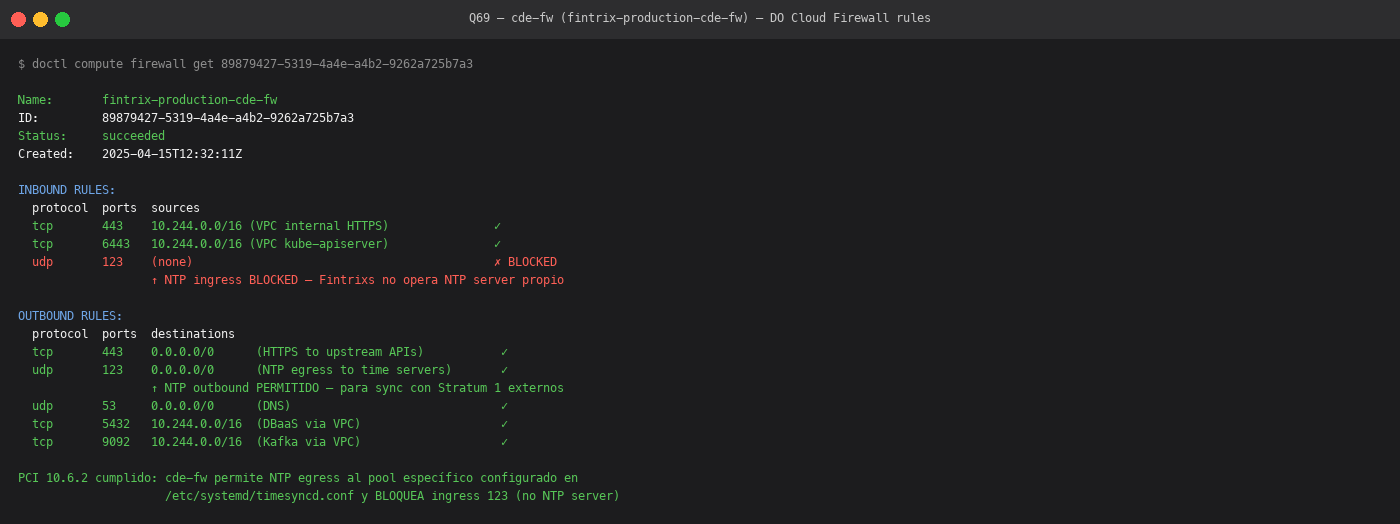The image size is (1400, 524).
Task: Click outbound port 5432 value
Action: 116,424
